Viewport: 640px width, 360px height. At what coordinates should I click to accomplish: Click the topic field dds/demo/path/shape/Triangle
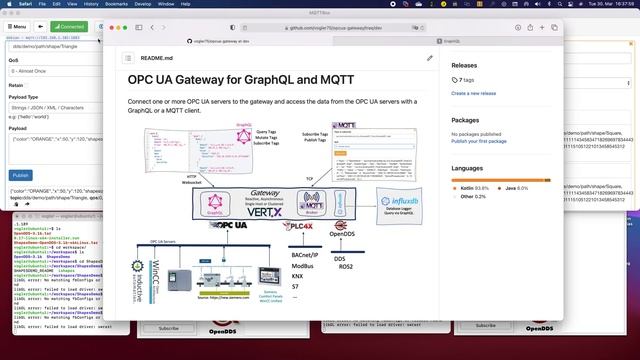click(x=55, y=47)
